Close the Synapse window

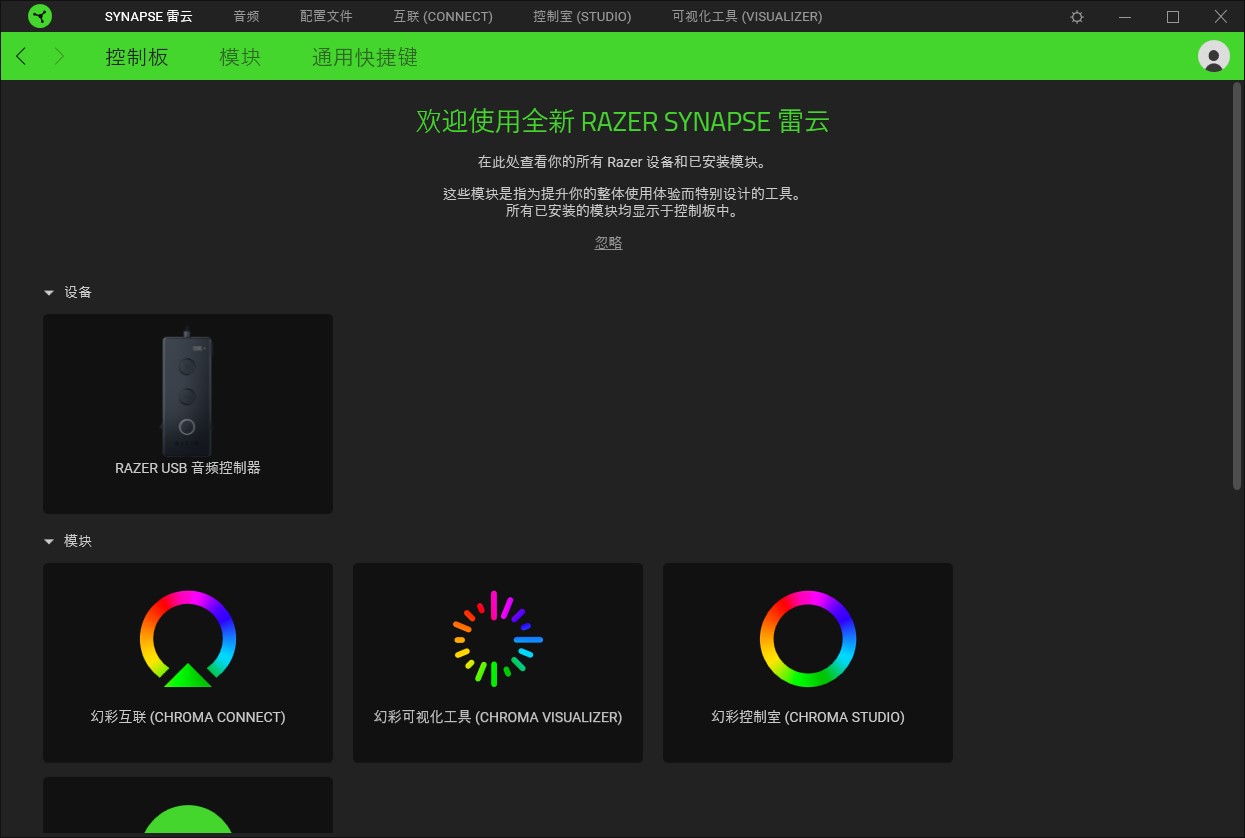[x=1221, y=17]
